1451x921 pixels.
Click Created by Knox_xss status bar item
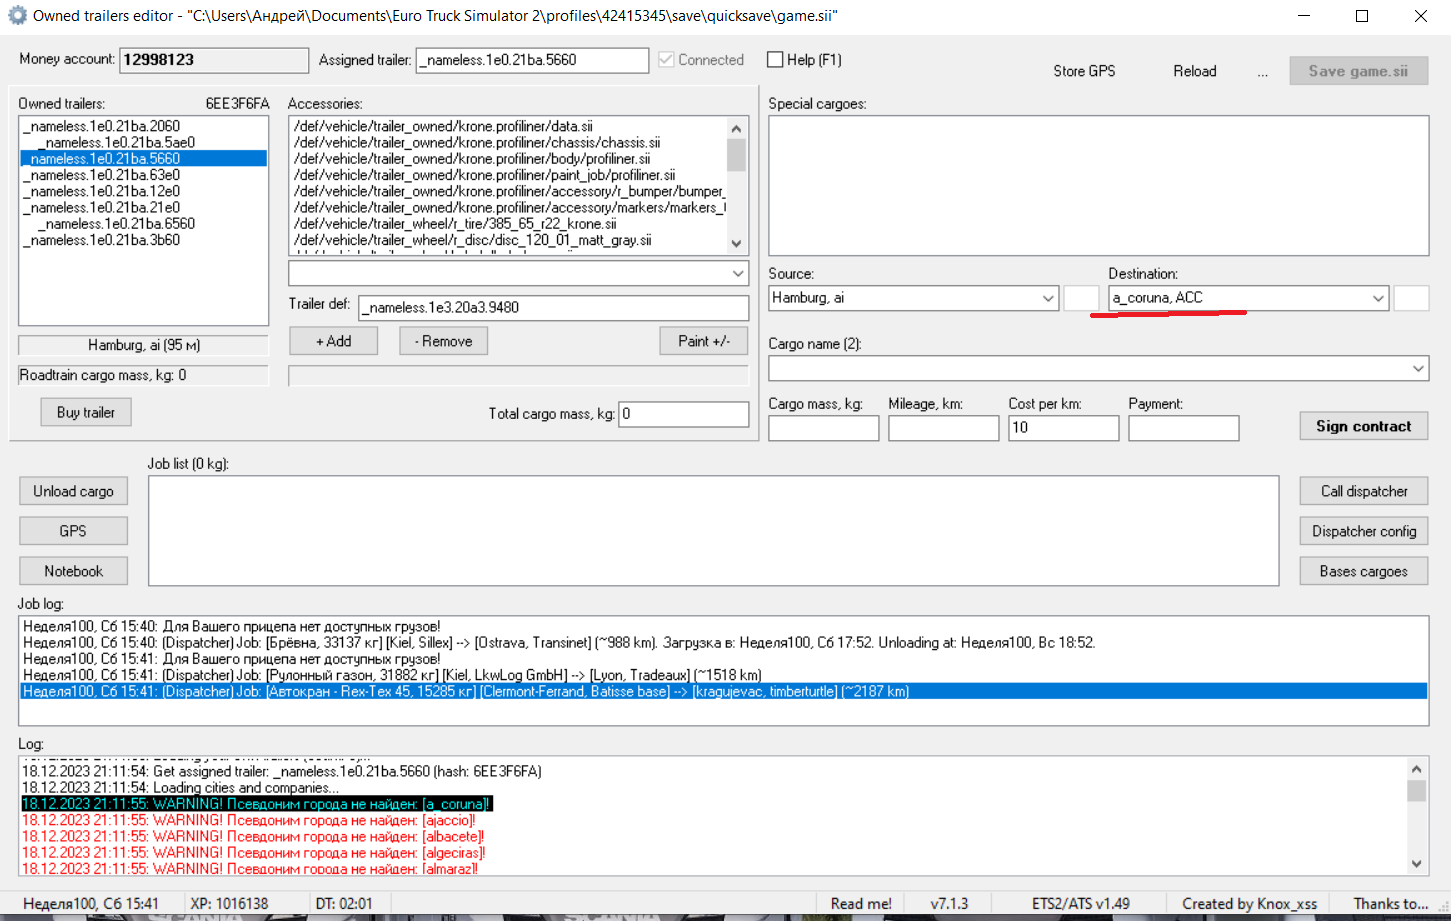1249,903
